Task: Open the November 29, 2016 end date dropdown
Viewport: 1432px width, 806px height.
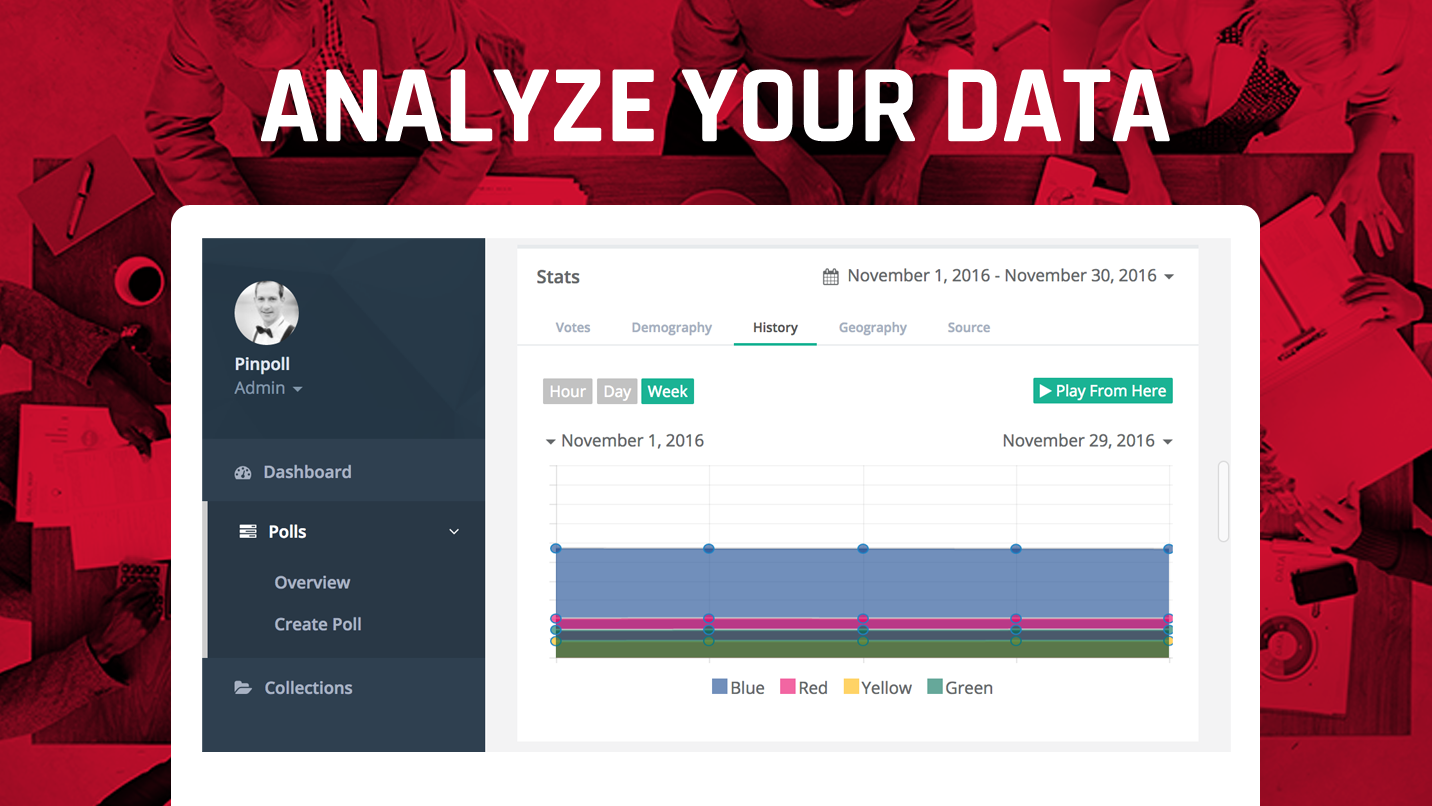Action: (1087, 441)
